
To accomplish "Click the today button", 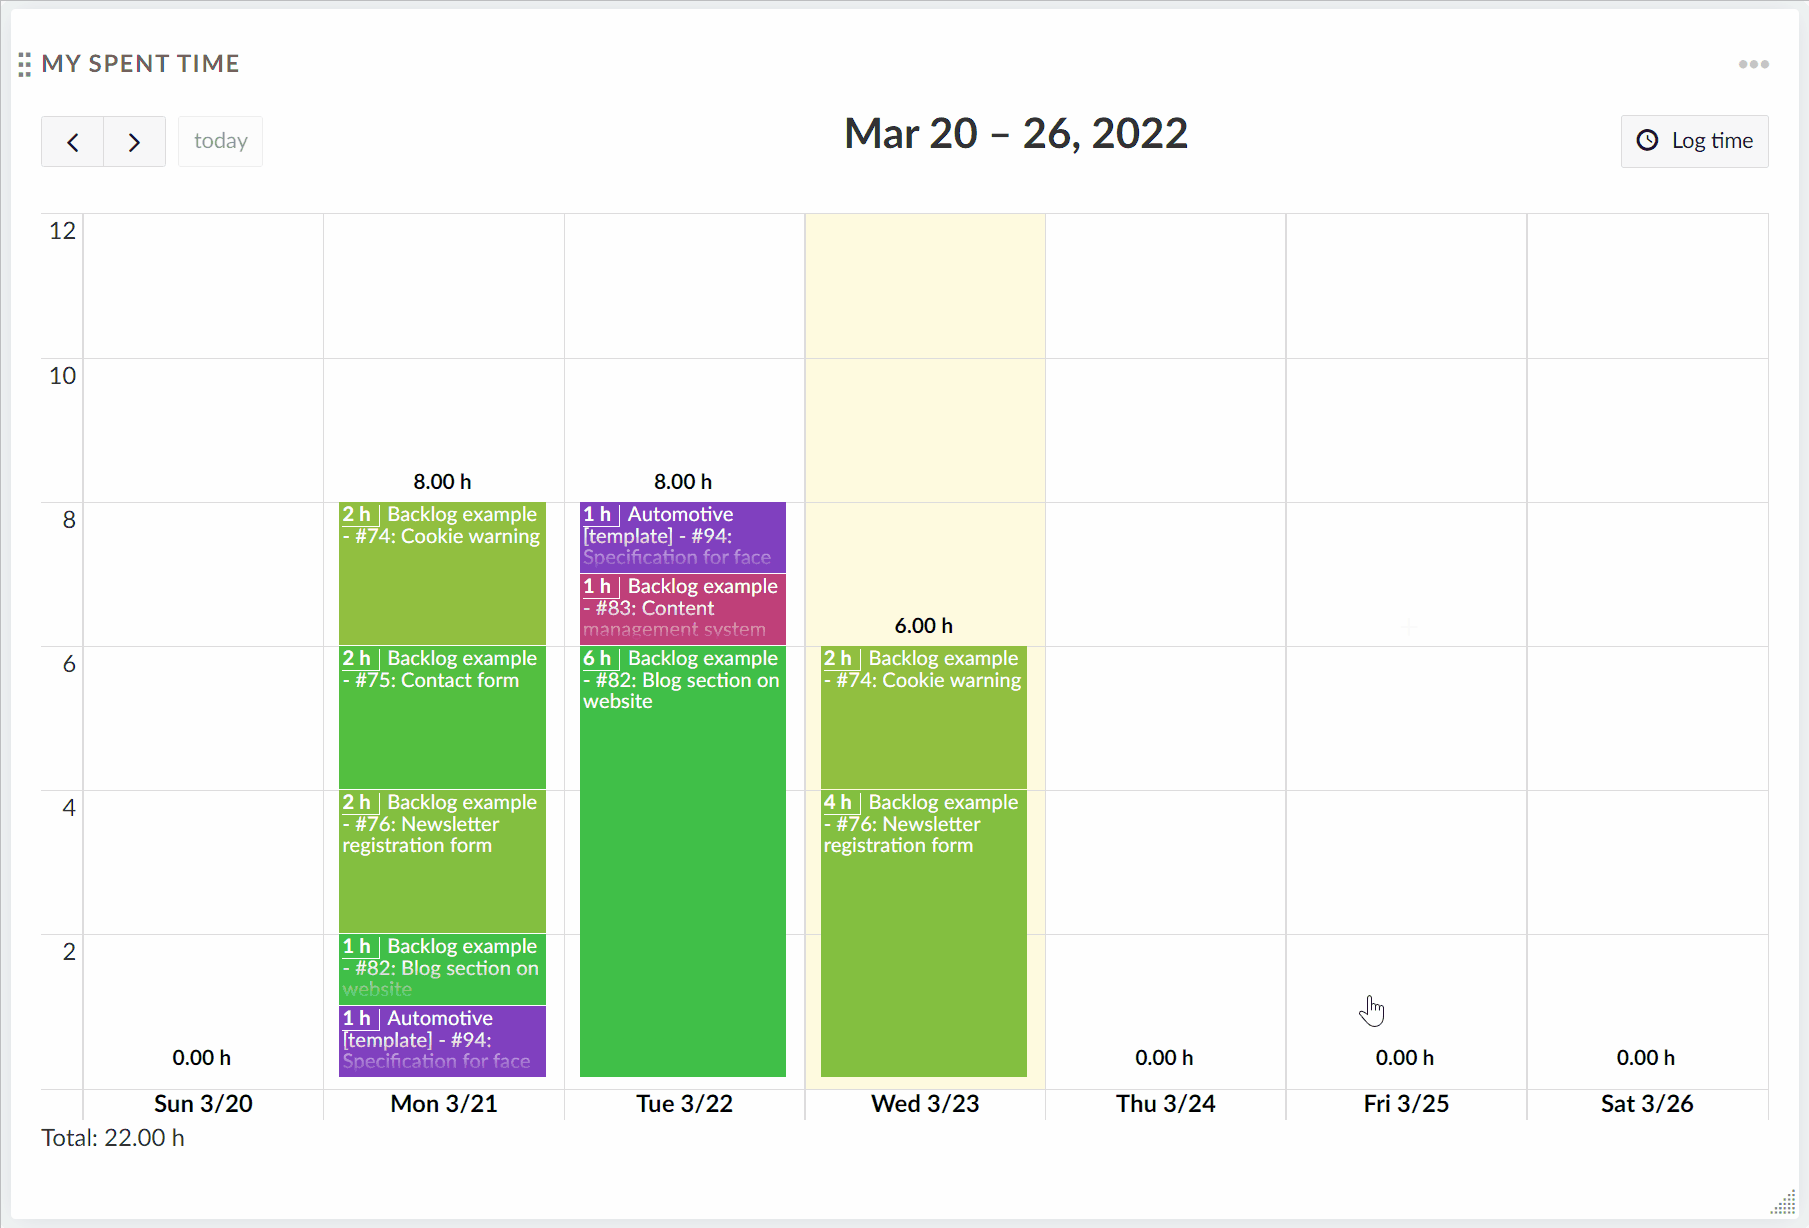I will click(220, 140).
